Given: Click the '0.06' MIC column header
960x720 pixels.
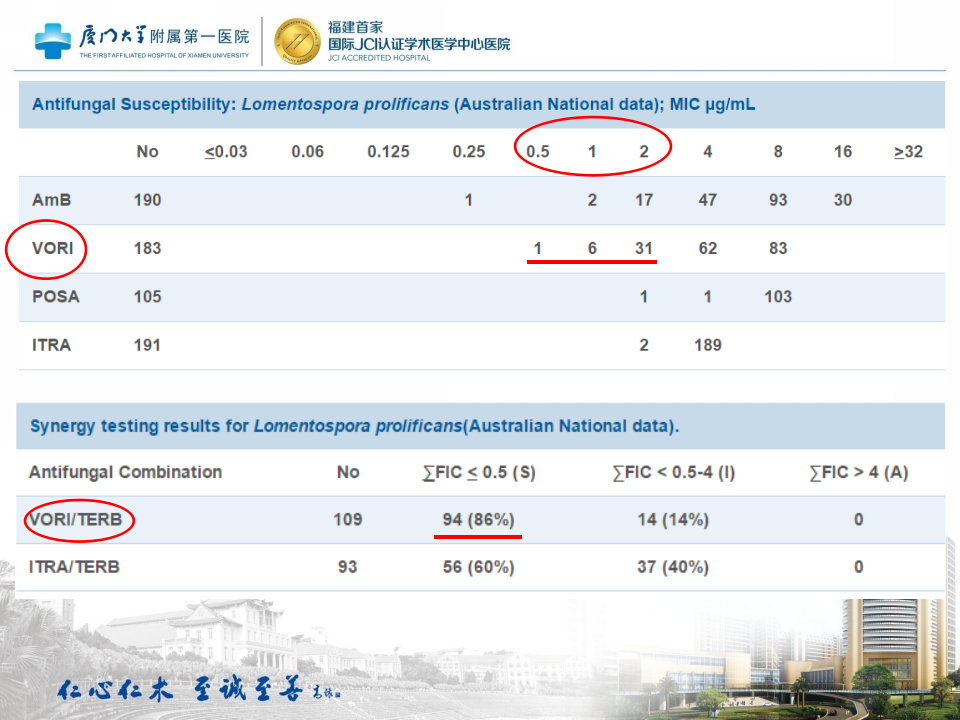Looking at the screenshot, I should [x=307, y=152].
